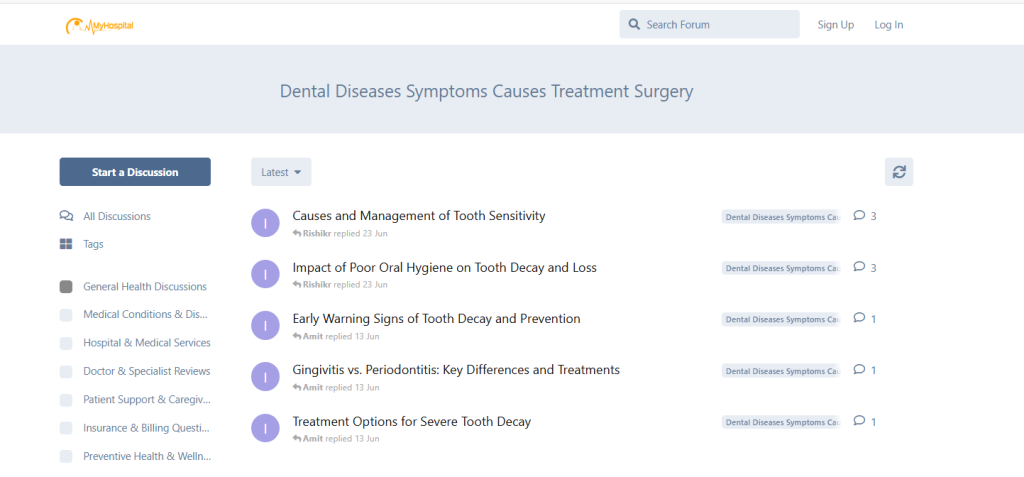
Task: Open Early Warning Signs of Tooth Decay discussion
Action: [x=436, y=319]
